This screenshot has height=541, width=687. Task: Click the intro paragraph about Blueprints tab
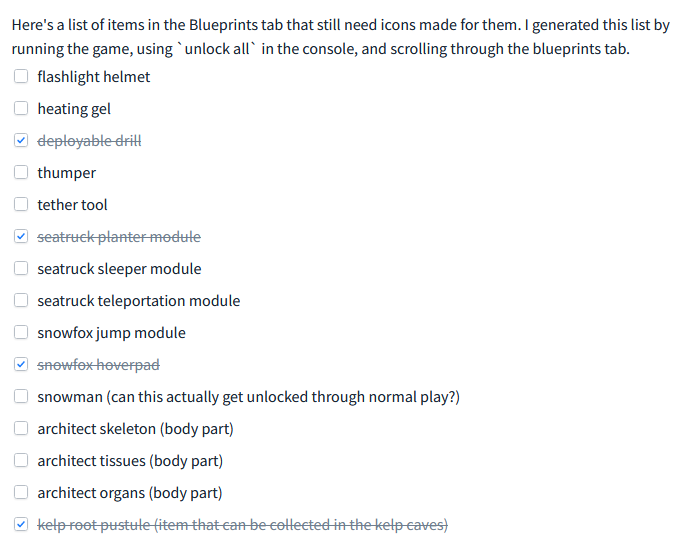tap(340, 37)
